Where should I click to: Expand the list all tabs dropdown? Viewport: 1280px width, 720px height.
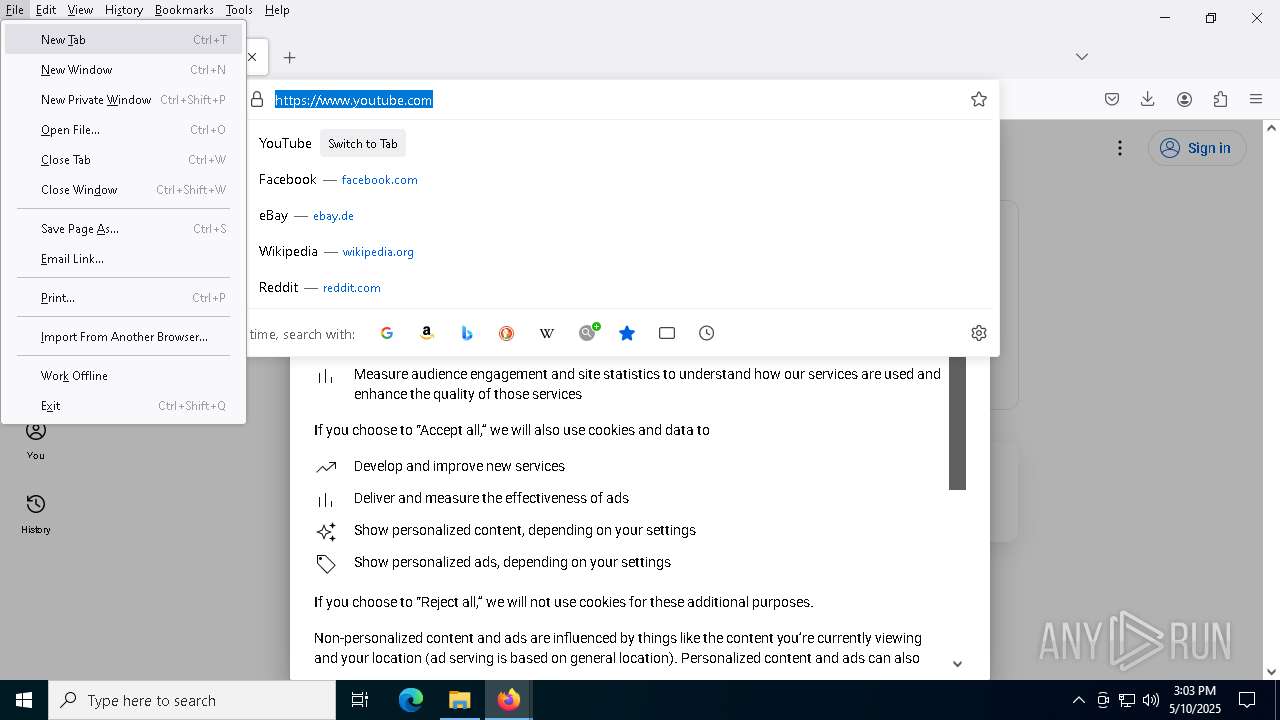[1082, 57]
